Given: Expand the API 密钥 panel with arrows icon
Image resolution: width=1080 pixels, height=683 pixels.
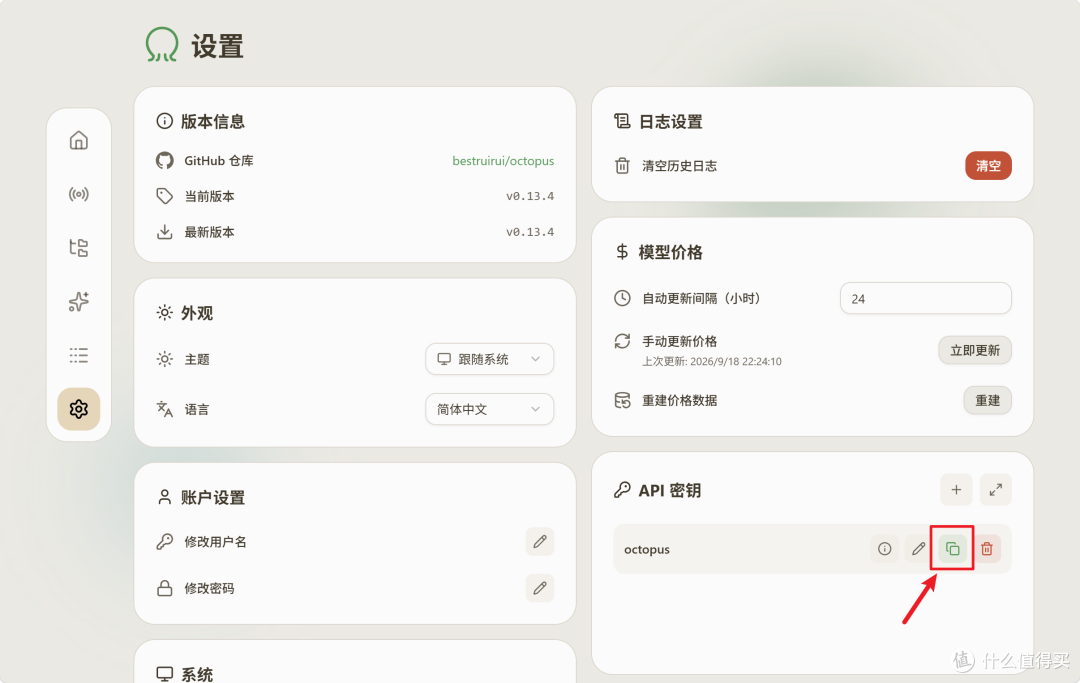Looking at the screenshot, I should (x=995, y=490).
